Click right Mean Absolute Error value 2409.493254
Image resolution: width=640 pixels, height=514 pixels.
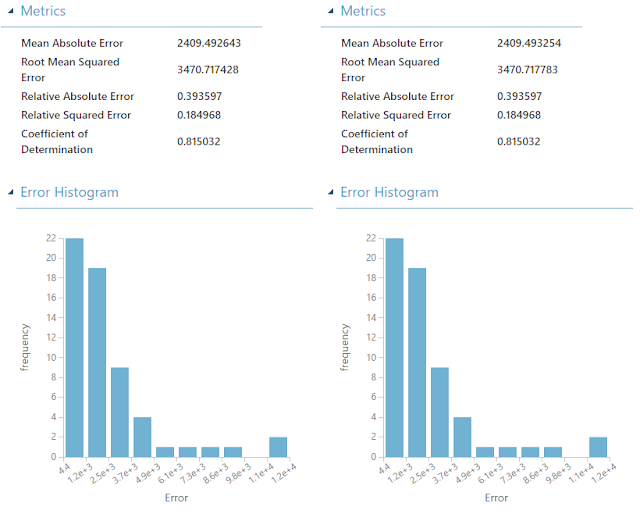click(529, 43)
